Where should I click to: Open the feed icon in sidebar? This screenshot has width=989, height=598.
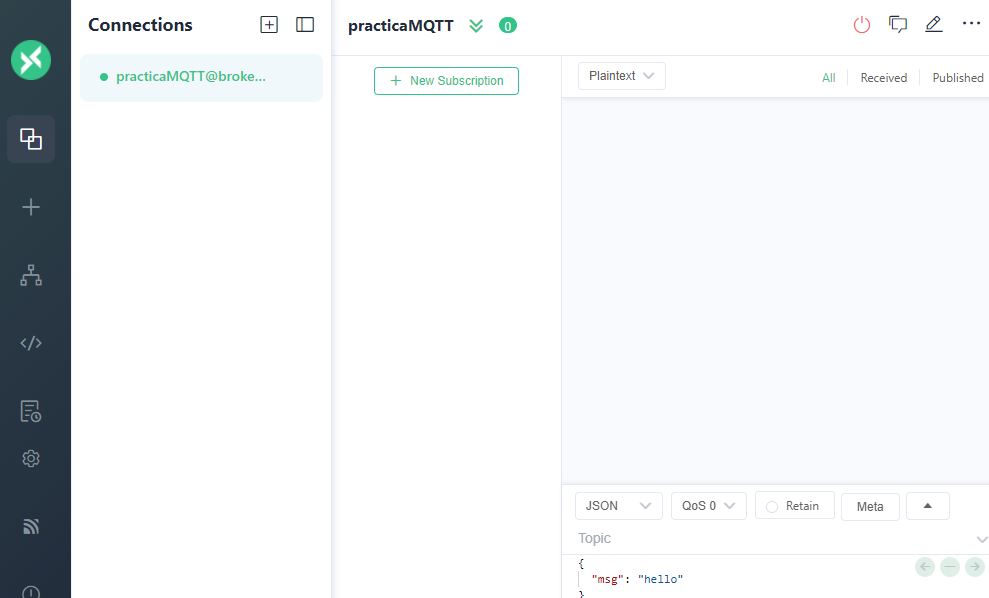point(31,526)
